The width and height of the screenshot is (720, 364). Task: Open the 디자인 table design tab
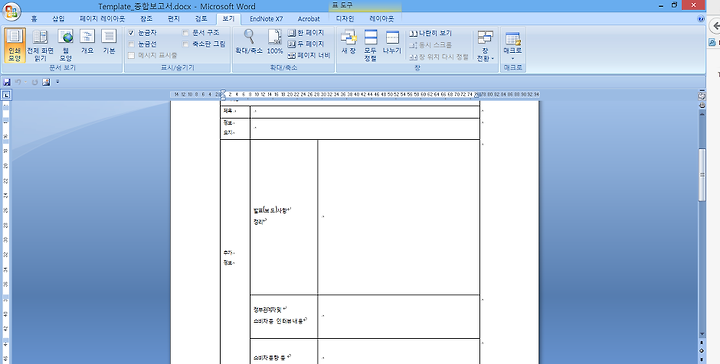(x=345, y=19)
